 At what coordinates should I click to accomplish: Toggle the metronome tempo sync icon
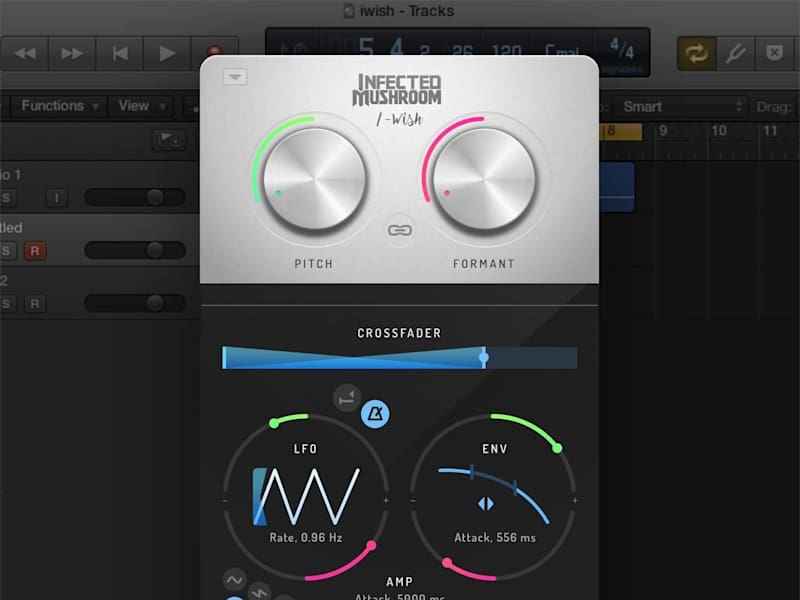click(376, 414)
